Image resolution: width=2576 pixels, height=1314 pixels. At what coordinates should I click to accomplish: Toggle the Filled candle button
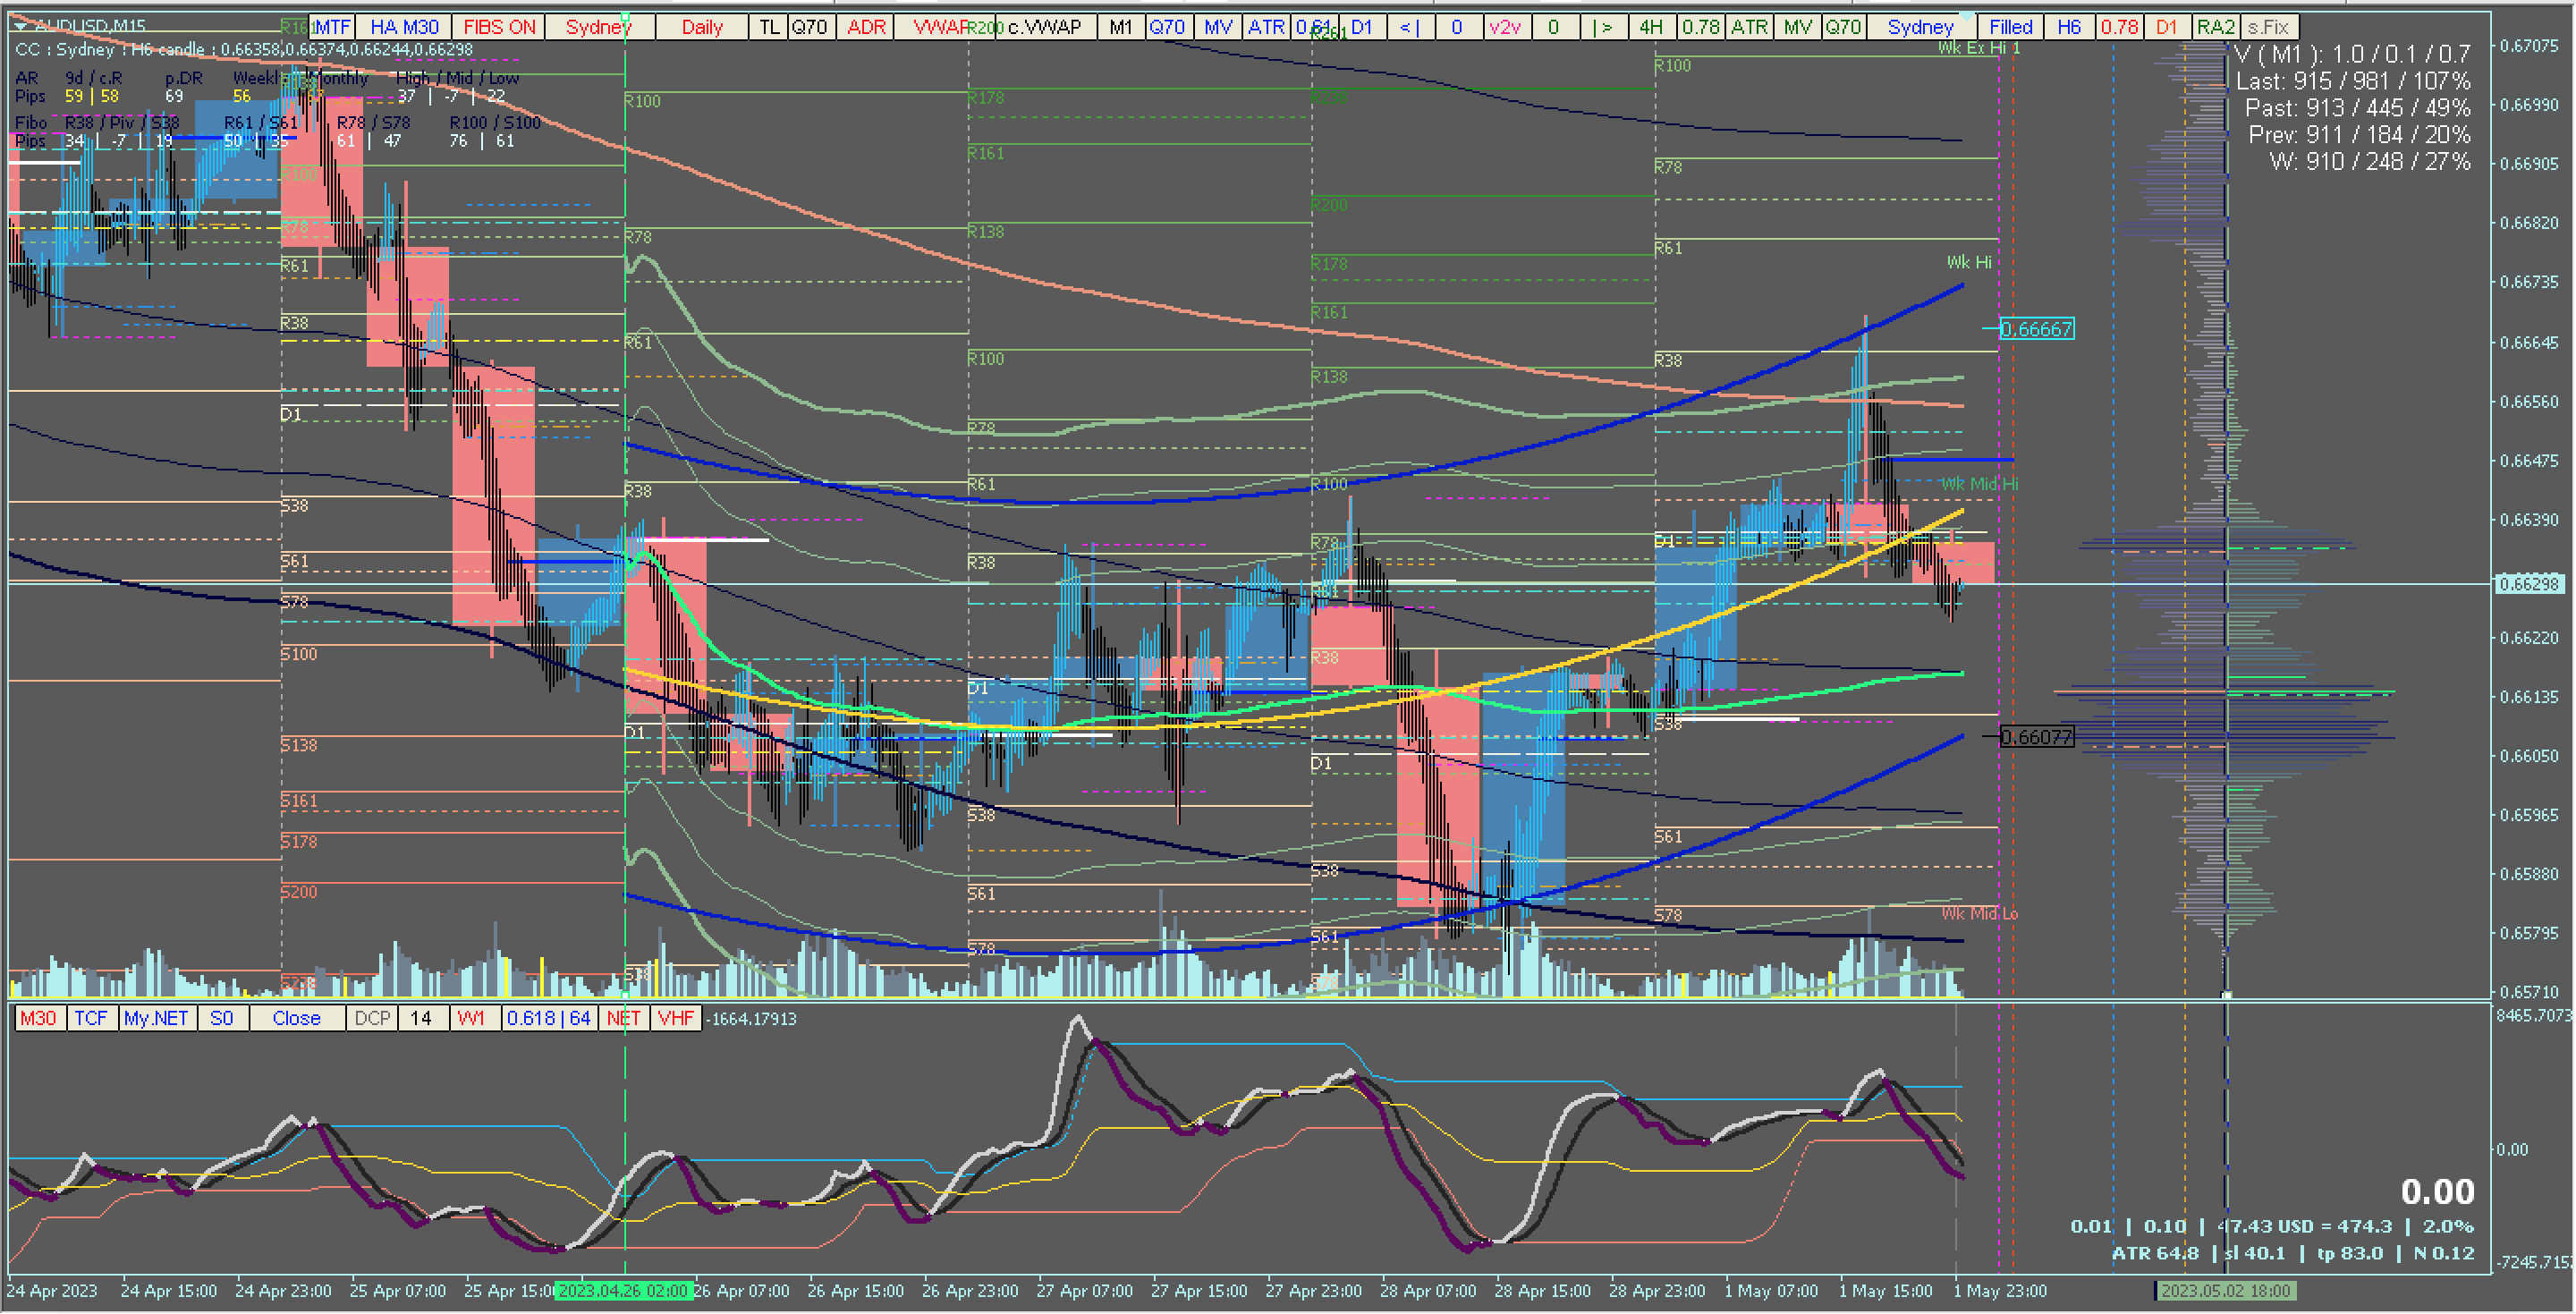pyautogui.click(x=2010, y=27)
